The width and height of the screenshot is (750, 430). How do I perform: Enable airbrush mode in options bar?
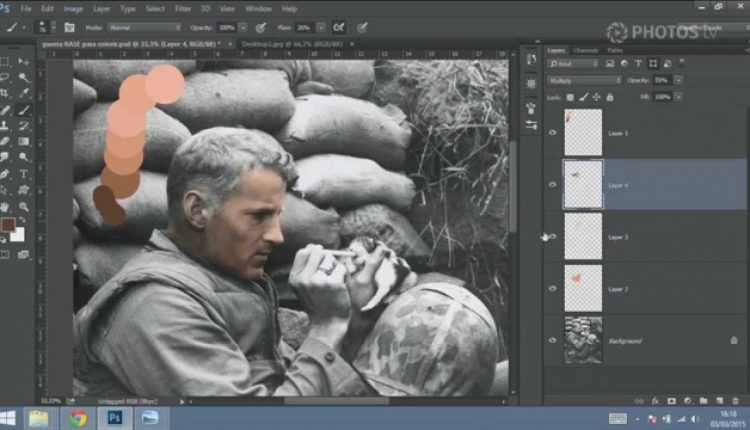[339, 27]
